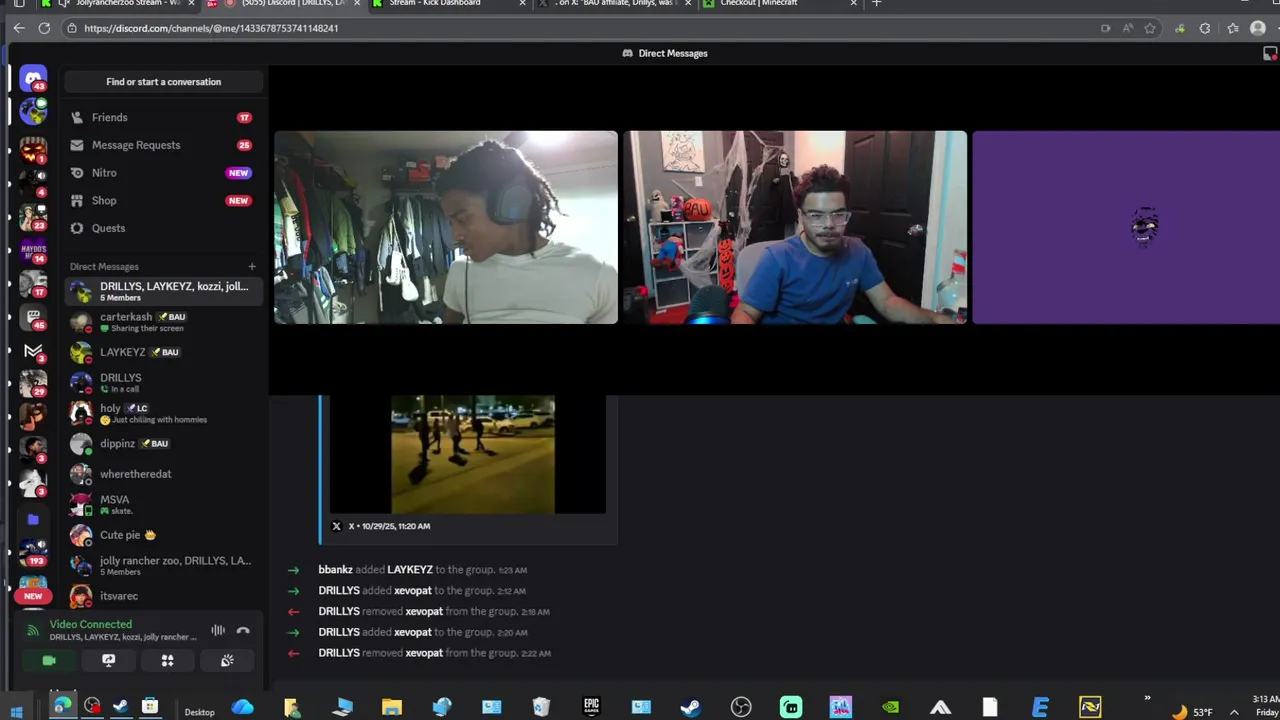This screenshot has width=1280, height=720.
Task: Switch to the Discord DRILLYS browser tab
Action: 285,4
